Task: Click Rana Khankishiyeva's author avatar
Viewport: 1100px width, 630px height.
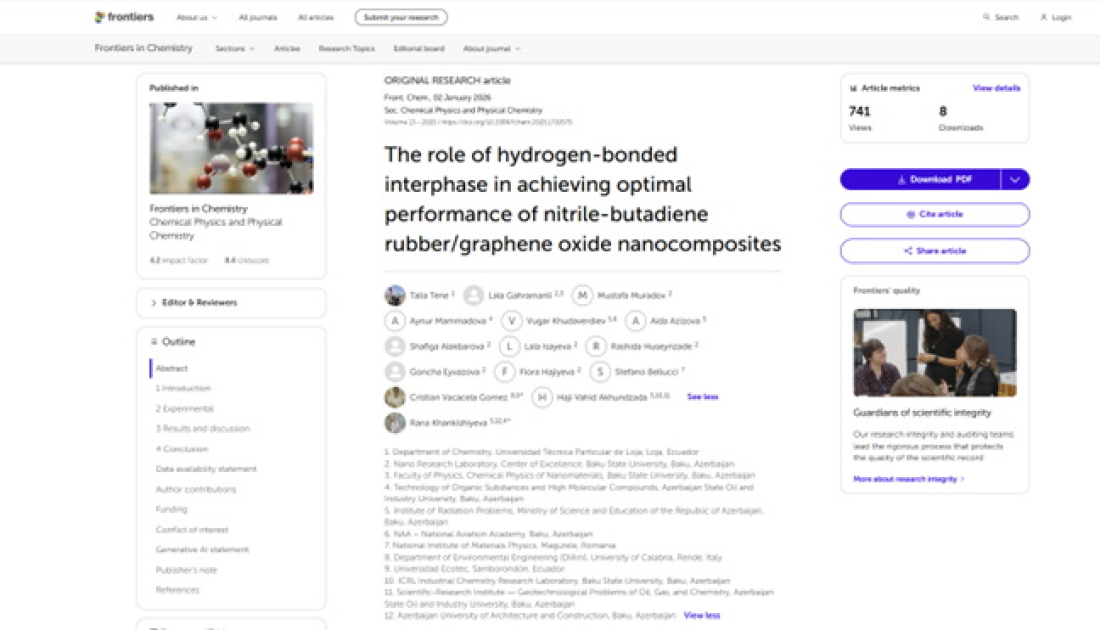Action: (395, 423)
